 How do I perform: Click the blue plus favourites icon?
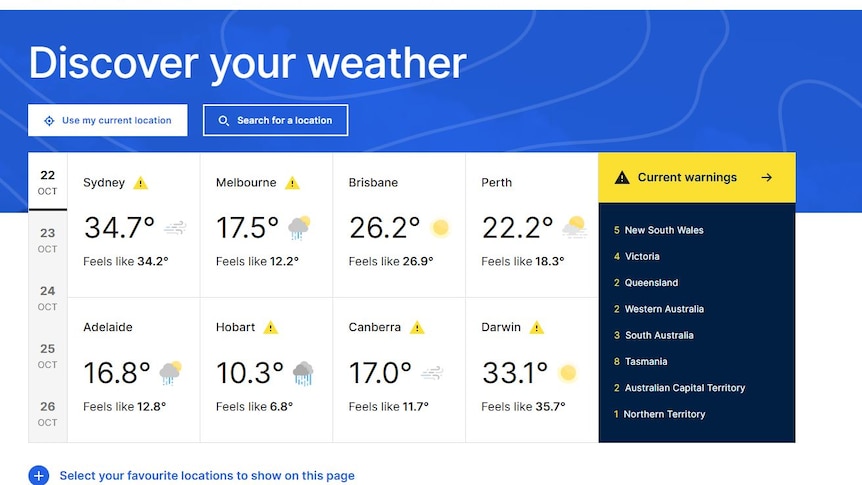39,476
